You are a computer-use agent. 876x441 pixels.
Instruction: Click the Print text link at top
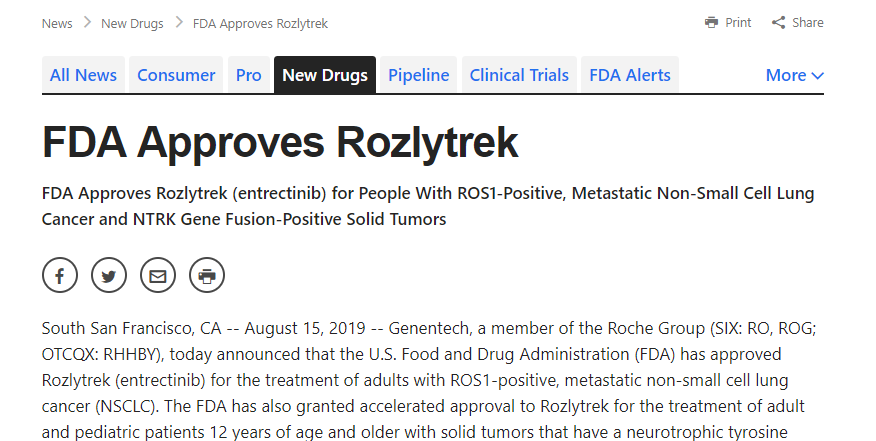738,23
